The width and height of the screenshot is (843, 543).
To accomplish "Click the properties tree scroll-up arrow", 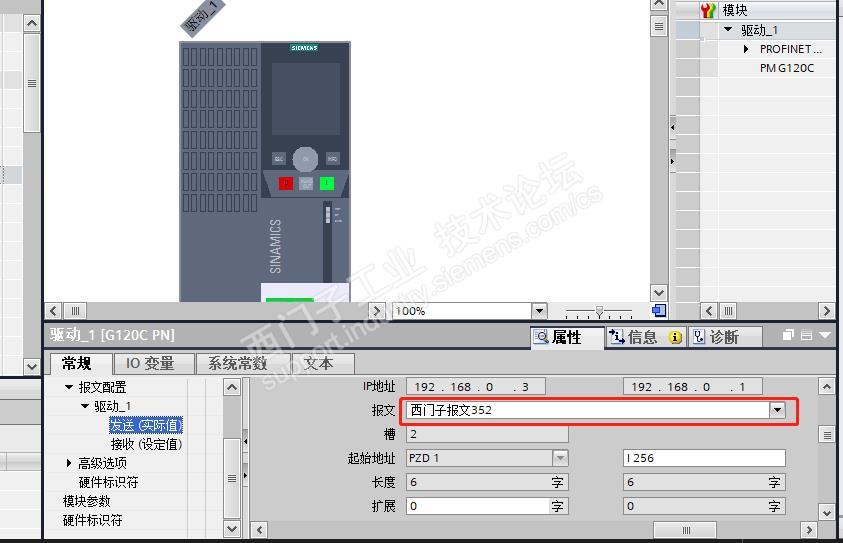I will coord(232,387).
